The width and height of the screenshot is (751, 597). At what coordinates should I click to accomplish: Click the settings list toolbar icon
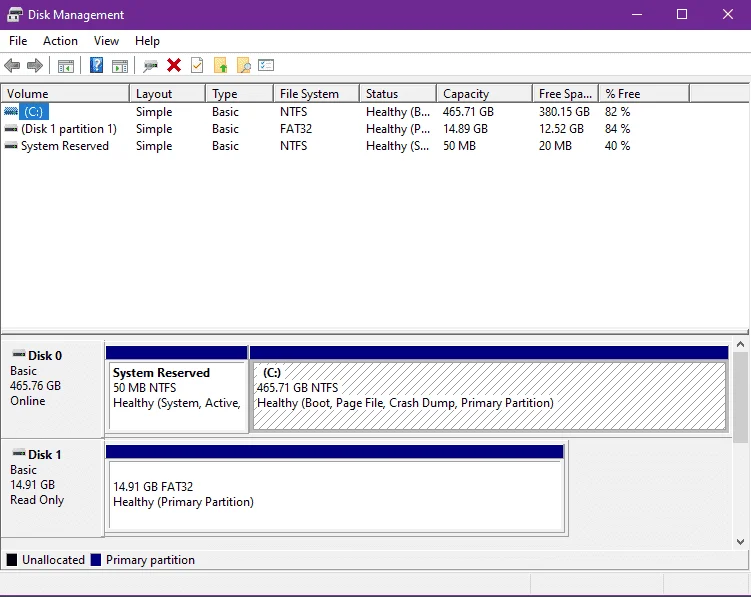coord(266,65)
